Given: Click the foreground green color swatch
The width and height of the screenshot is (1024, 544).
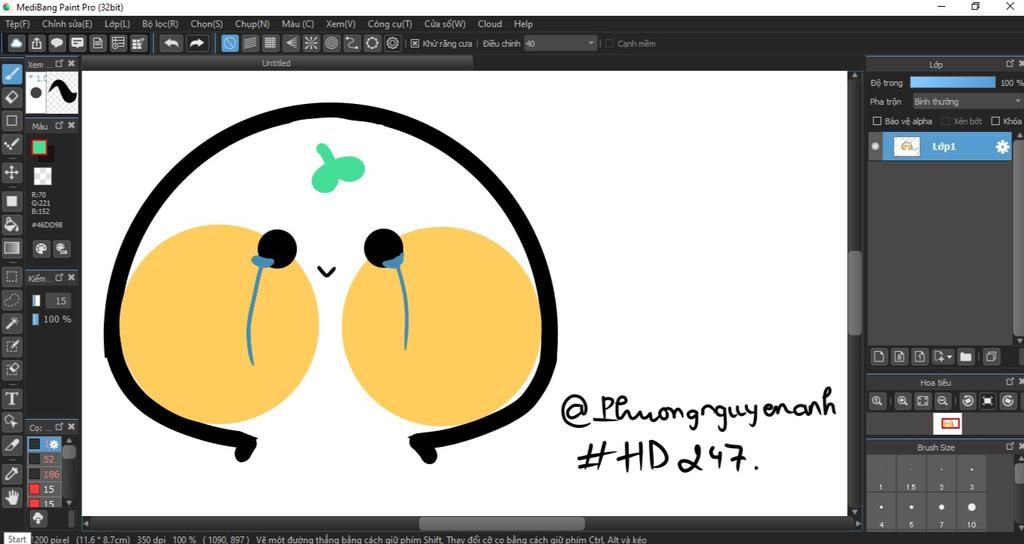Looking at the screenshot, I should coord(39,148).
